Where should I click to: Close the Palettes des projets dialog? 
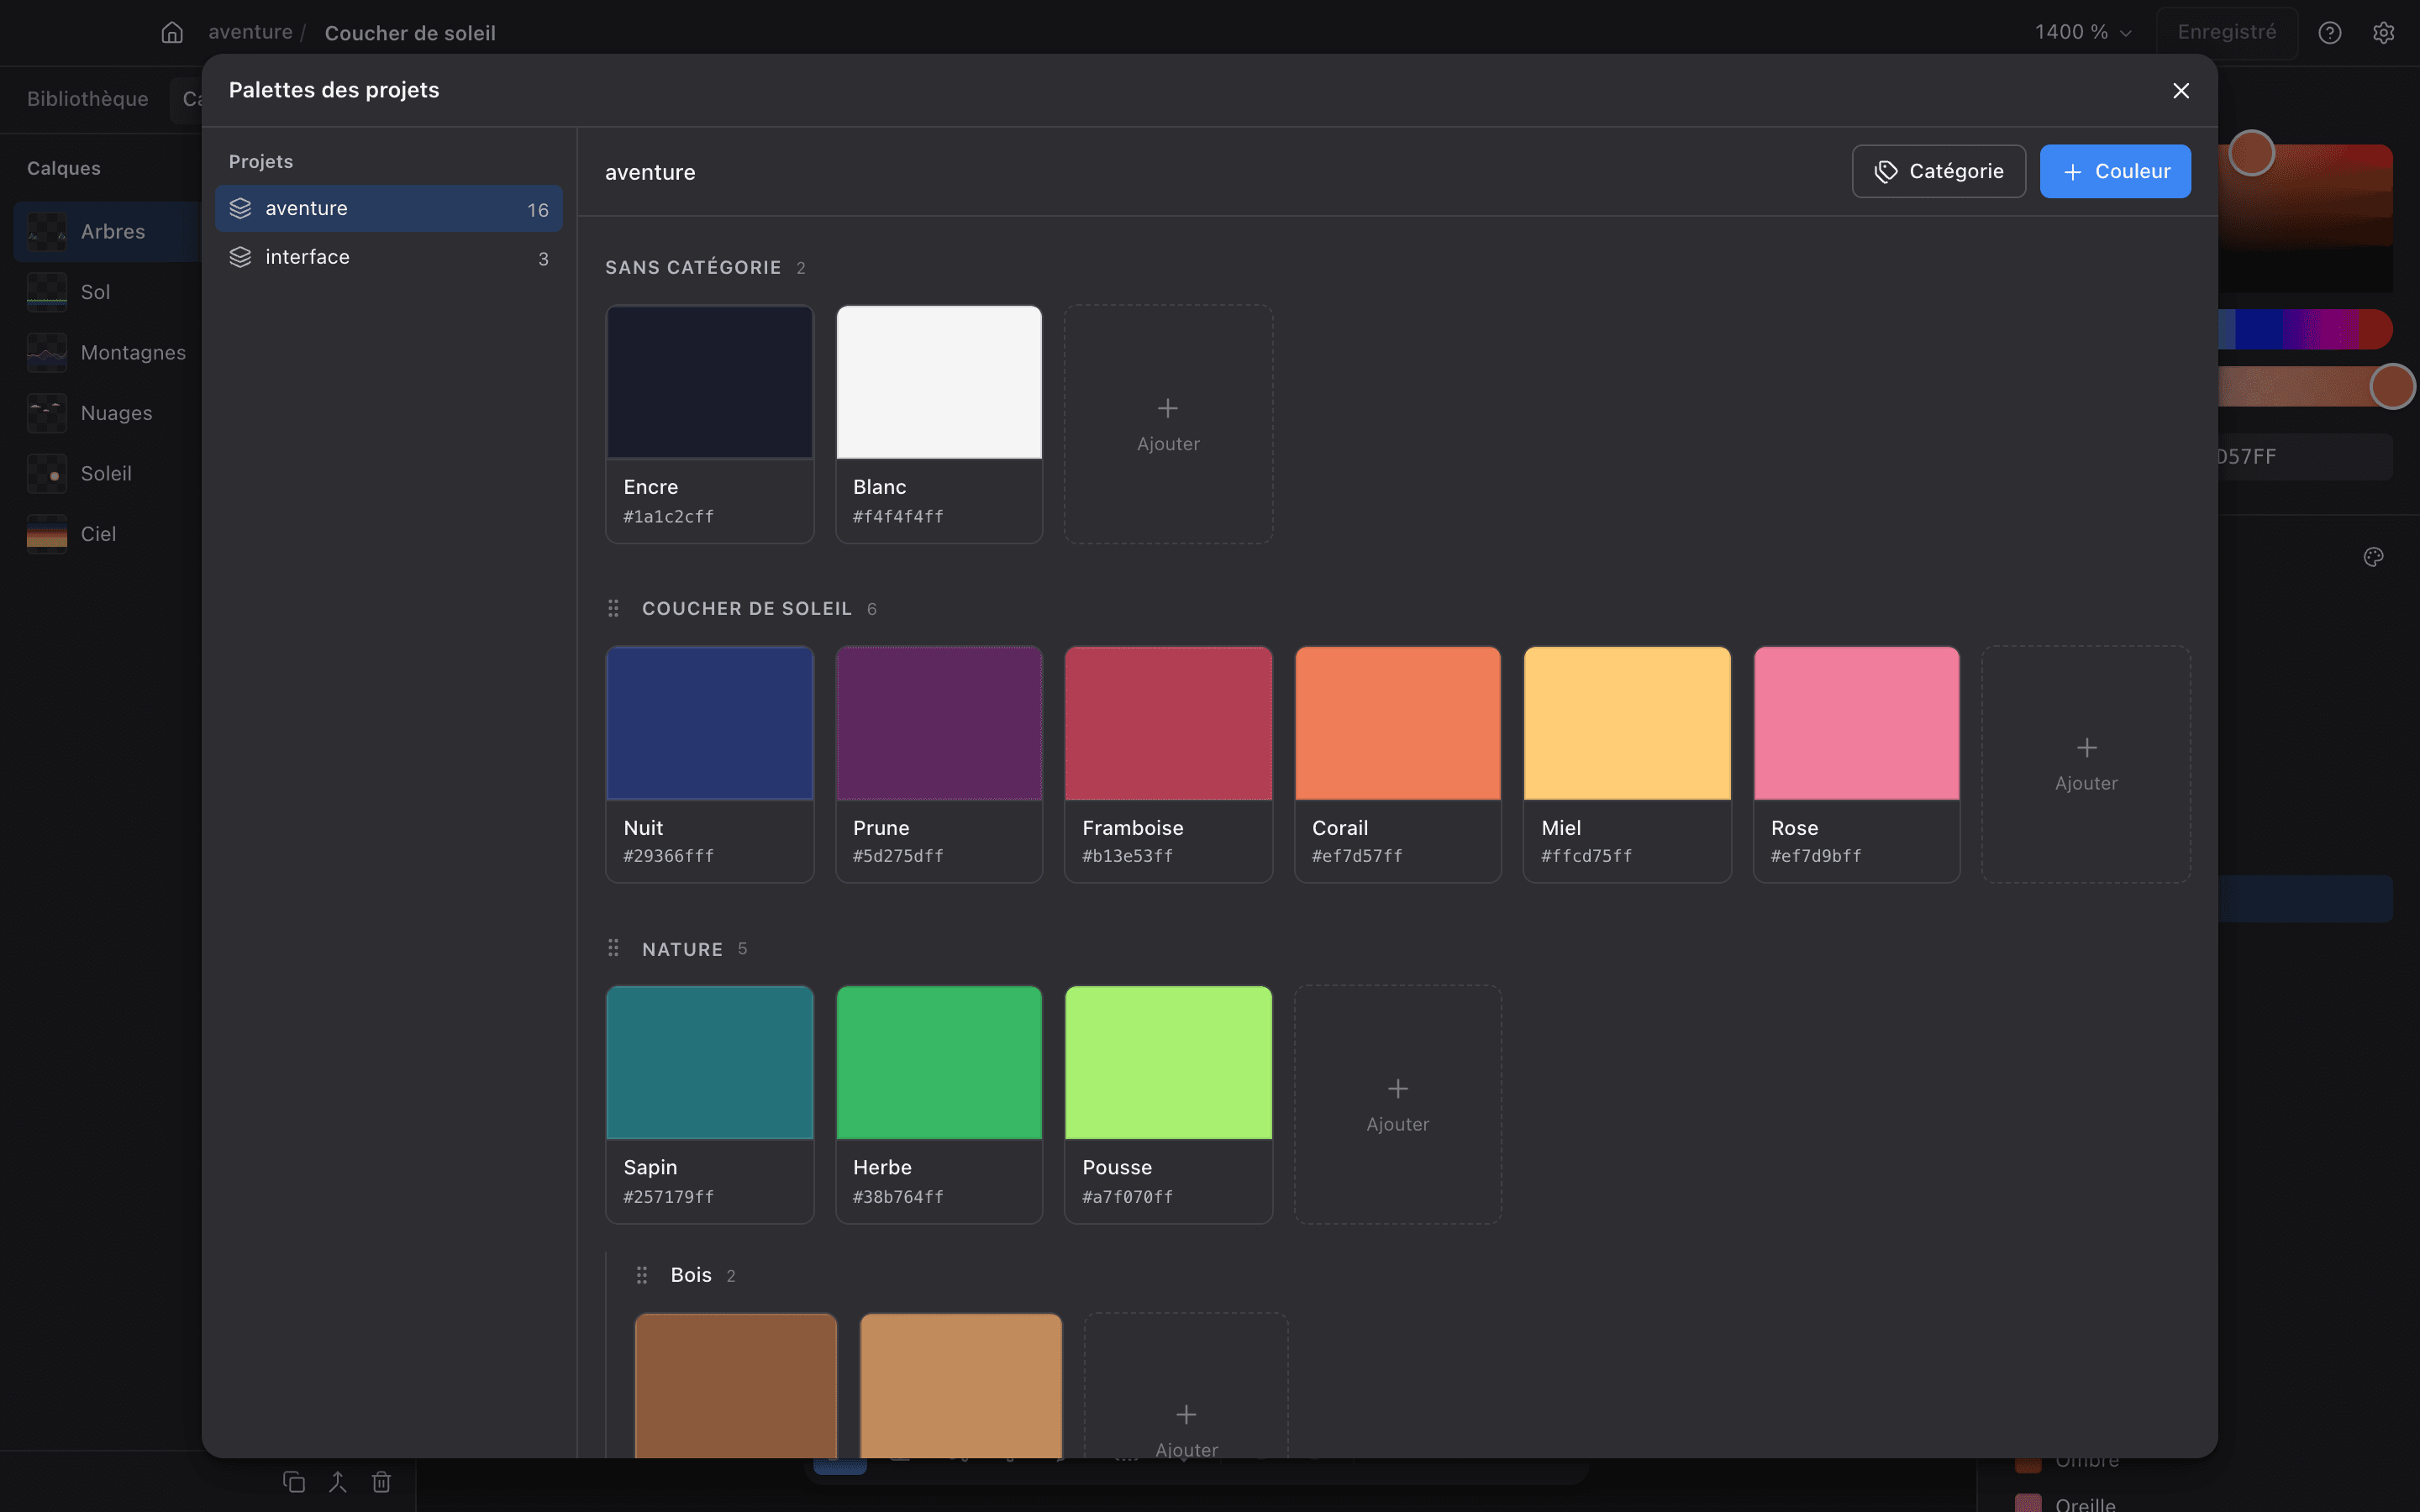pos(2181,91)
